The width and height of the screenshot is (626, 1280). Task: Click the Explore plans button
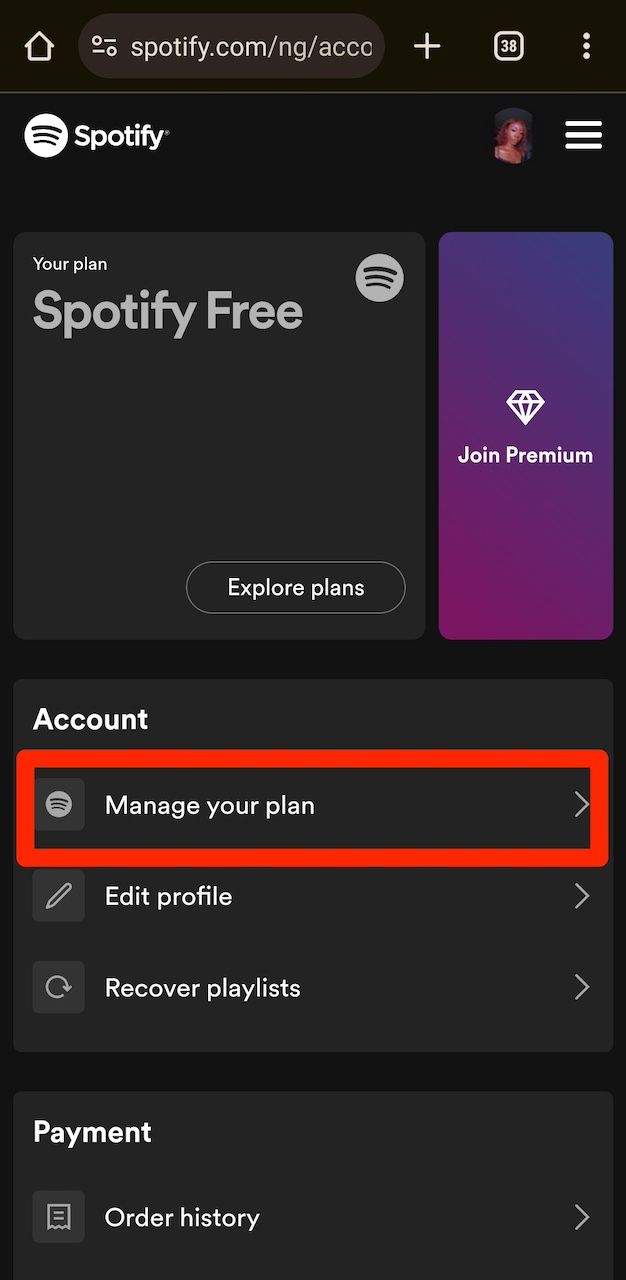[x=295, y=587]
